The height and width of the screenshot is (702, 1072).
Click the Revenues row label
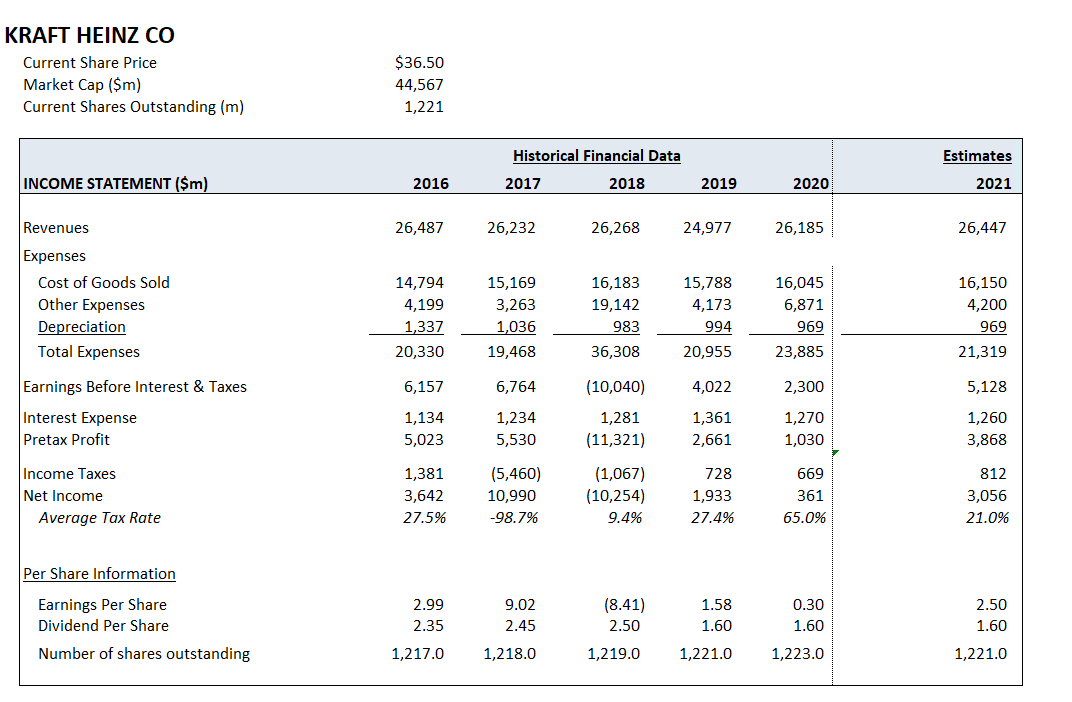(x=56, y=228)
